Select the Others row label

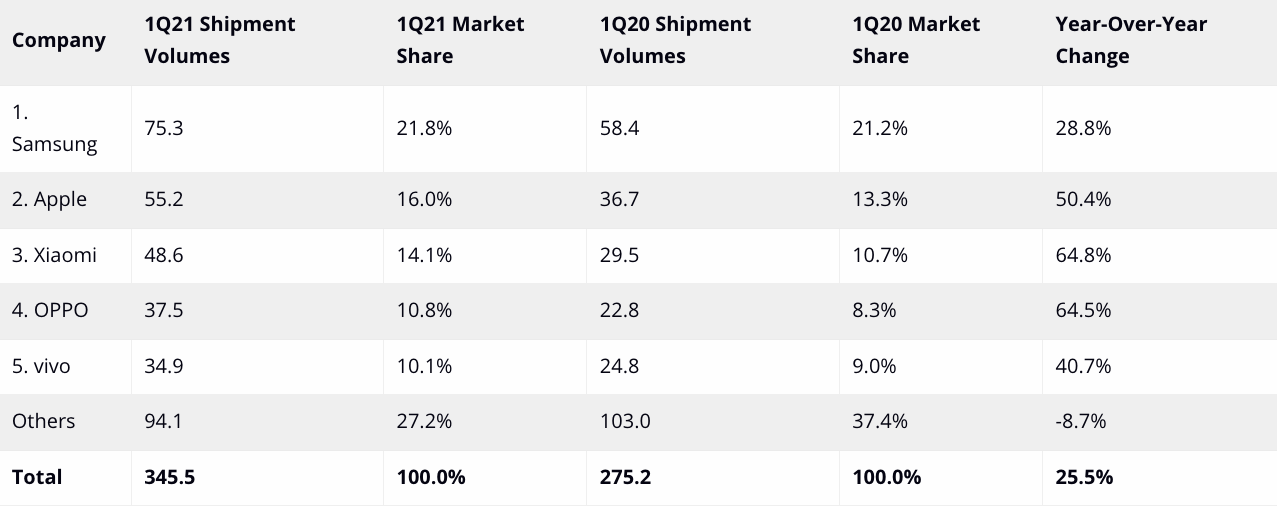(x=44, y=421)
